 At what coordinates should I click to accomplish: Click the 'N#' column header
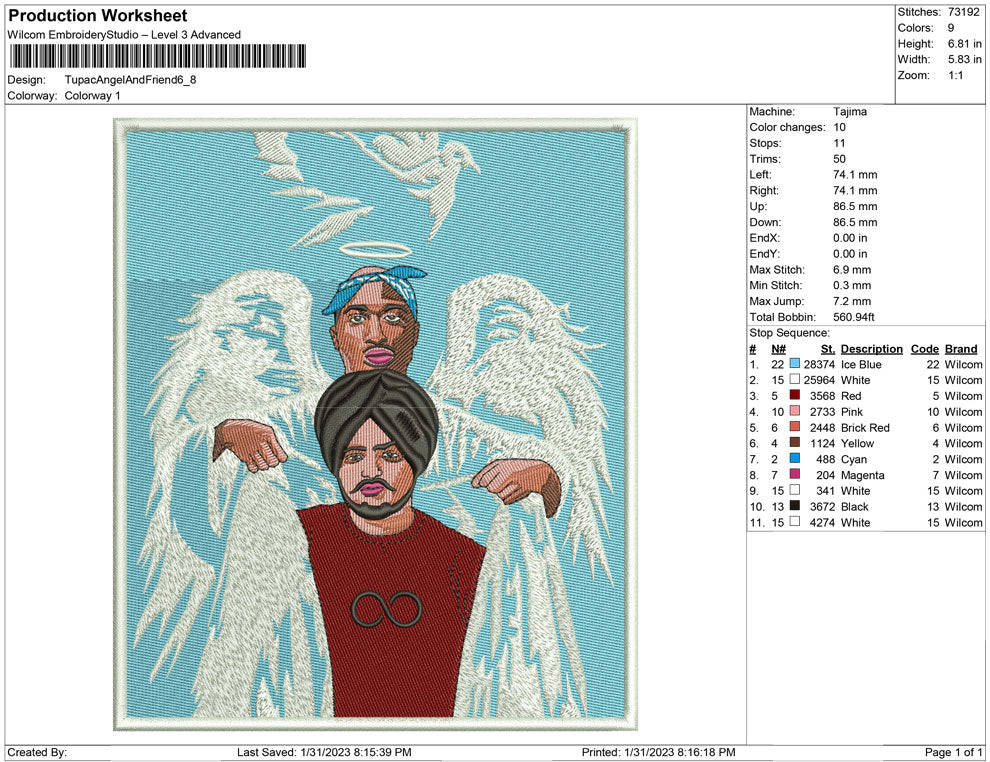click(778, 348)
